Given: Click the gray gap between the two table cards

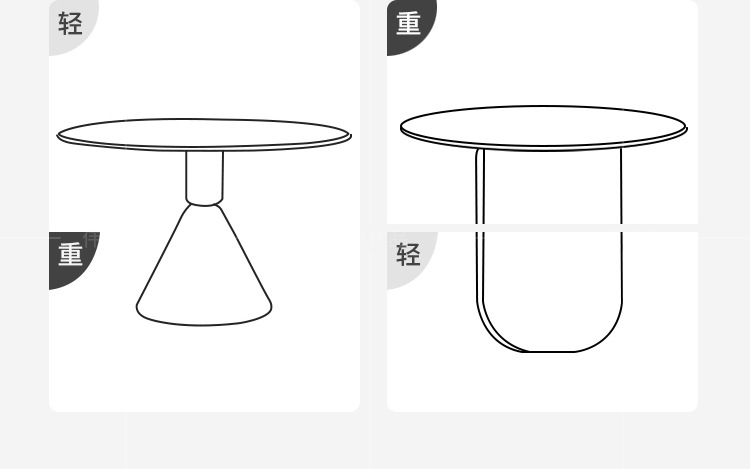Looking at the screenshot, I should tap(373, 206).
